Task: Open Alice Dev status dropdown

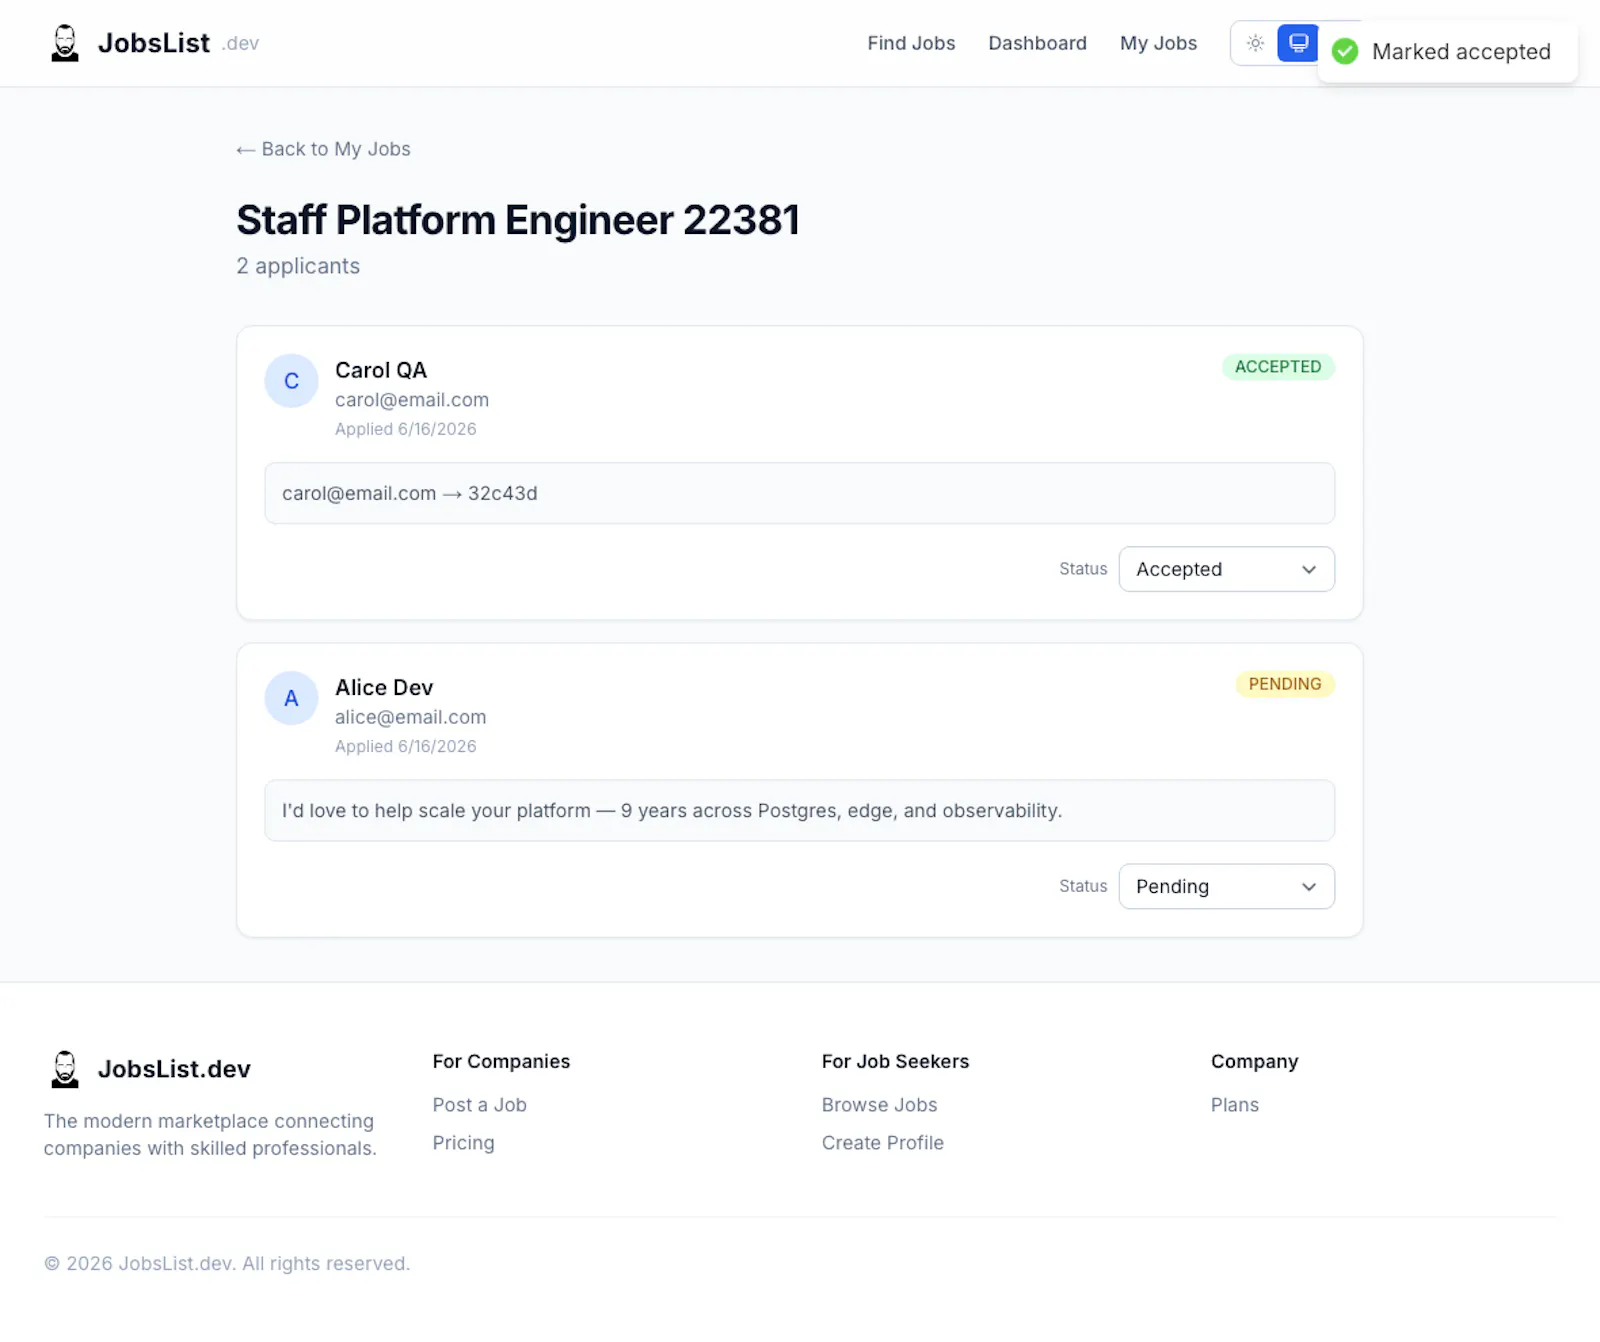Action: (x=1226, y=886)
